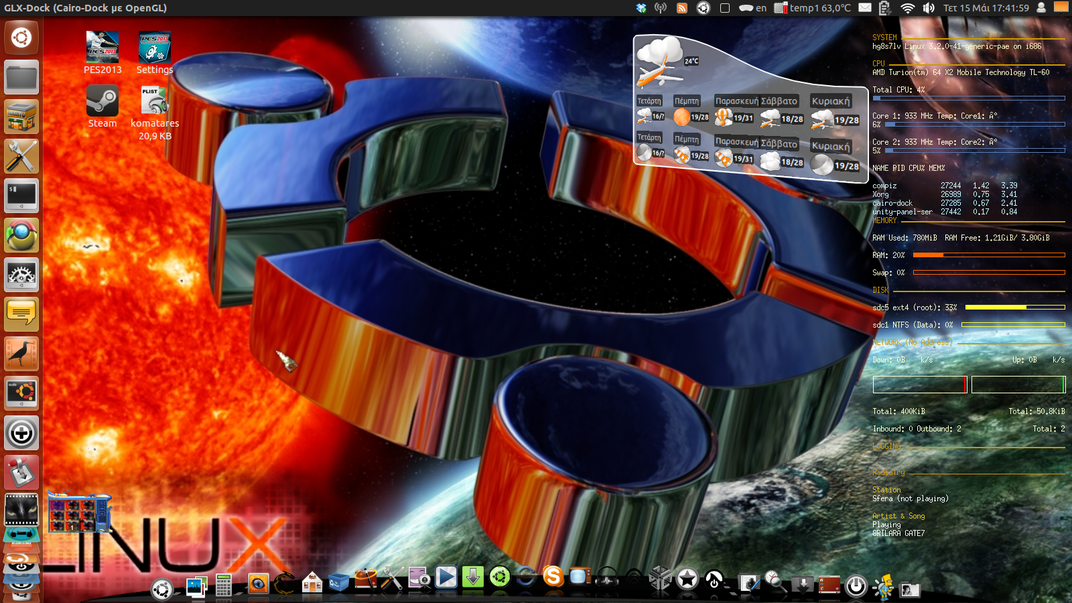This screenshot has width=1072, height=603.
Task: Click the mail envelope messaging indicator
Action: (x=865, y=8)
